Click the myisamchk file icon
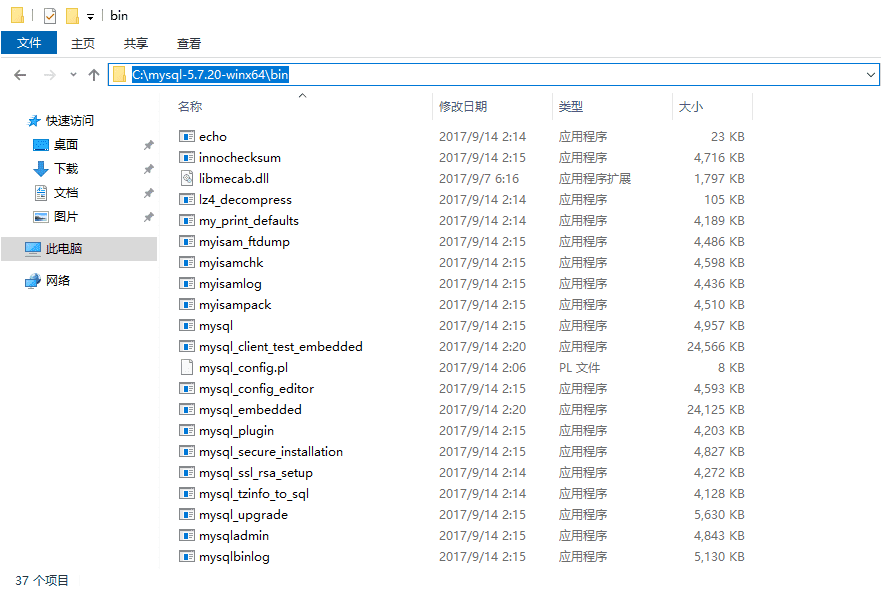The image size is (881, 592). [187, 262]
